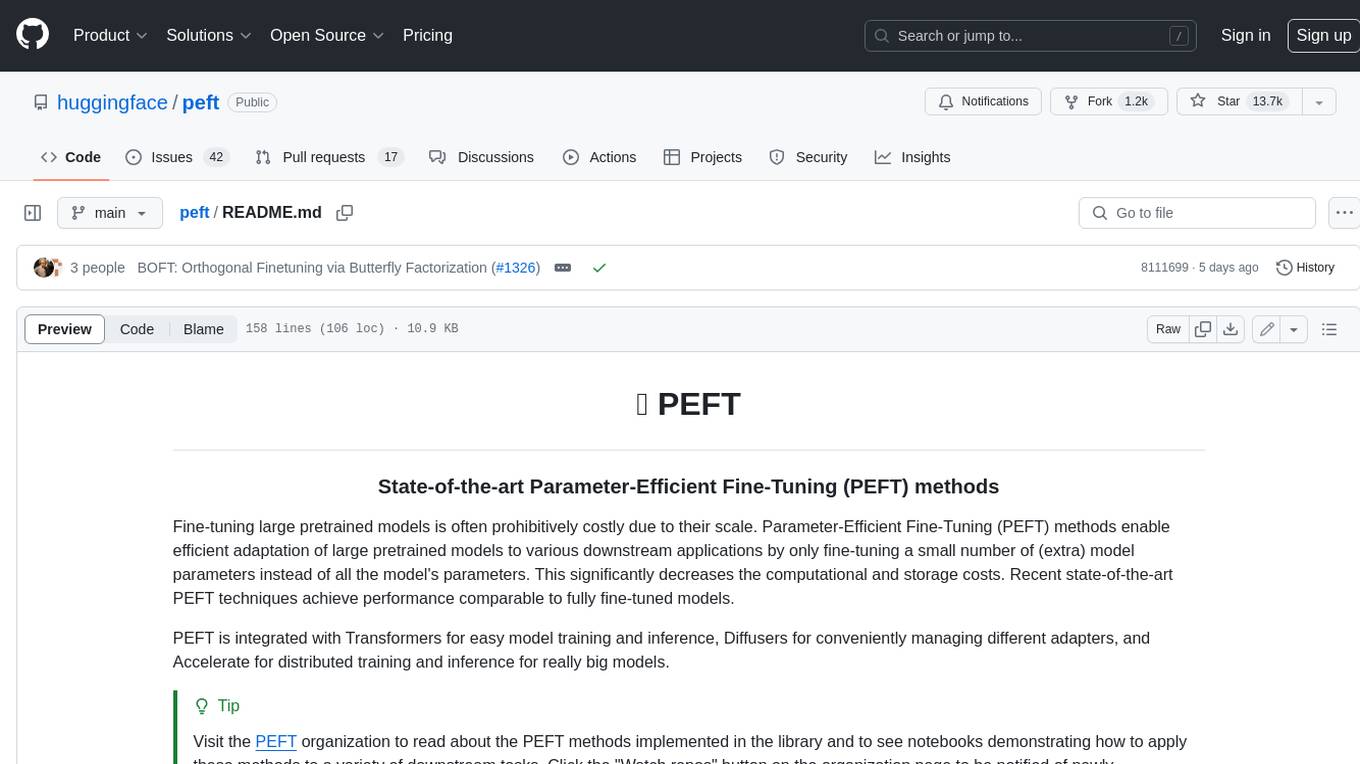
Task: Open the BOFT commit message link
Action: (x=314, y=268)
